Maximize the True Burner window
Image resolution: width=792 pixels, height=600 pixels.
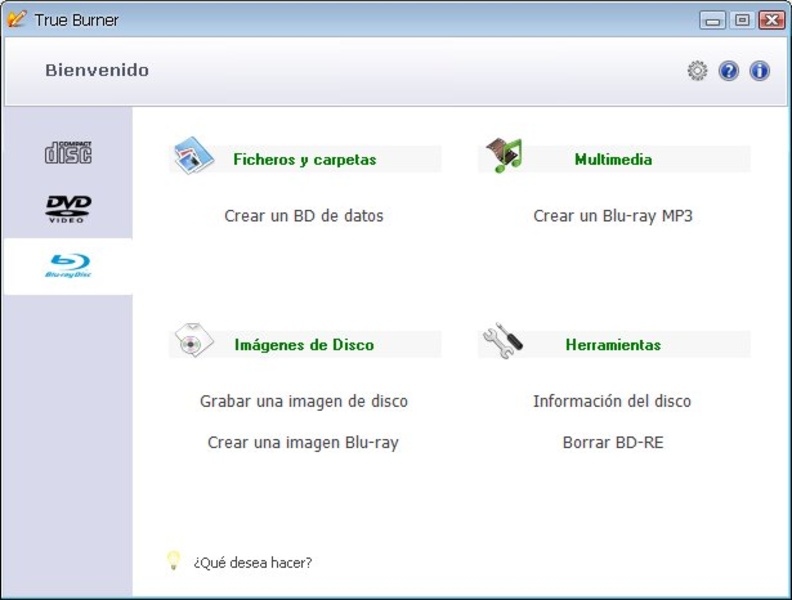pyautogui.click(x=742, y=20)
